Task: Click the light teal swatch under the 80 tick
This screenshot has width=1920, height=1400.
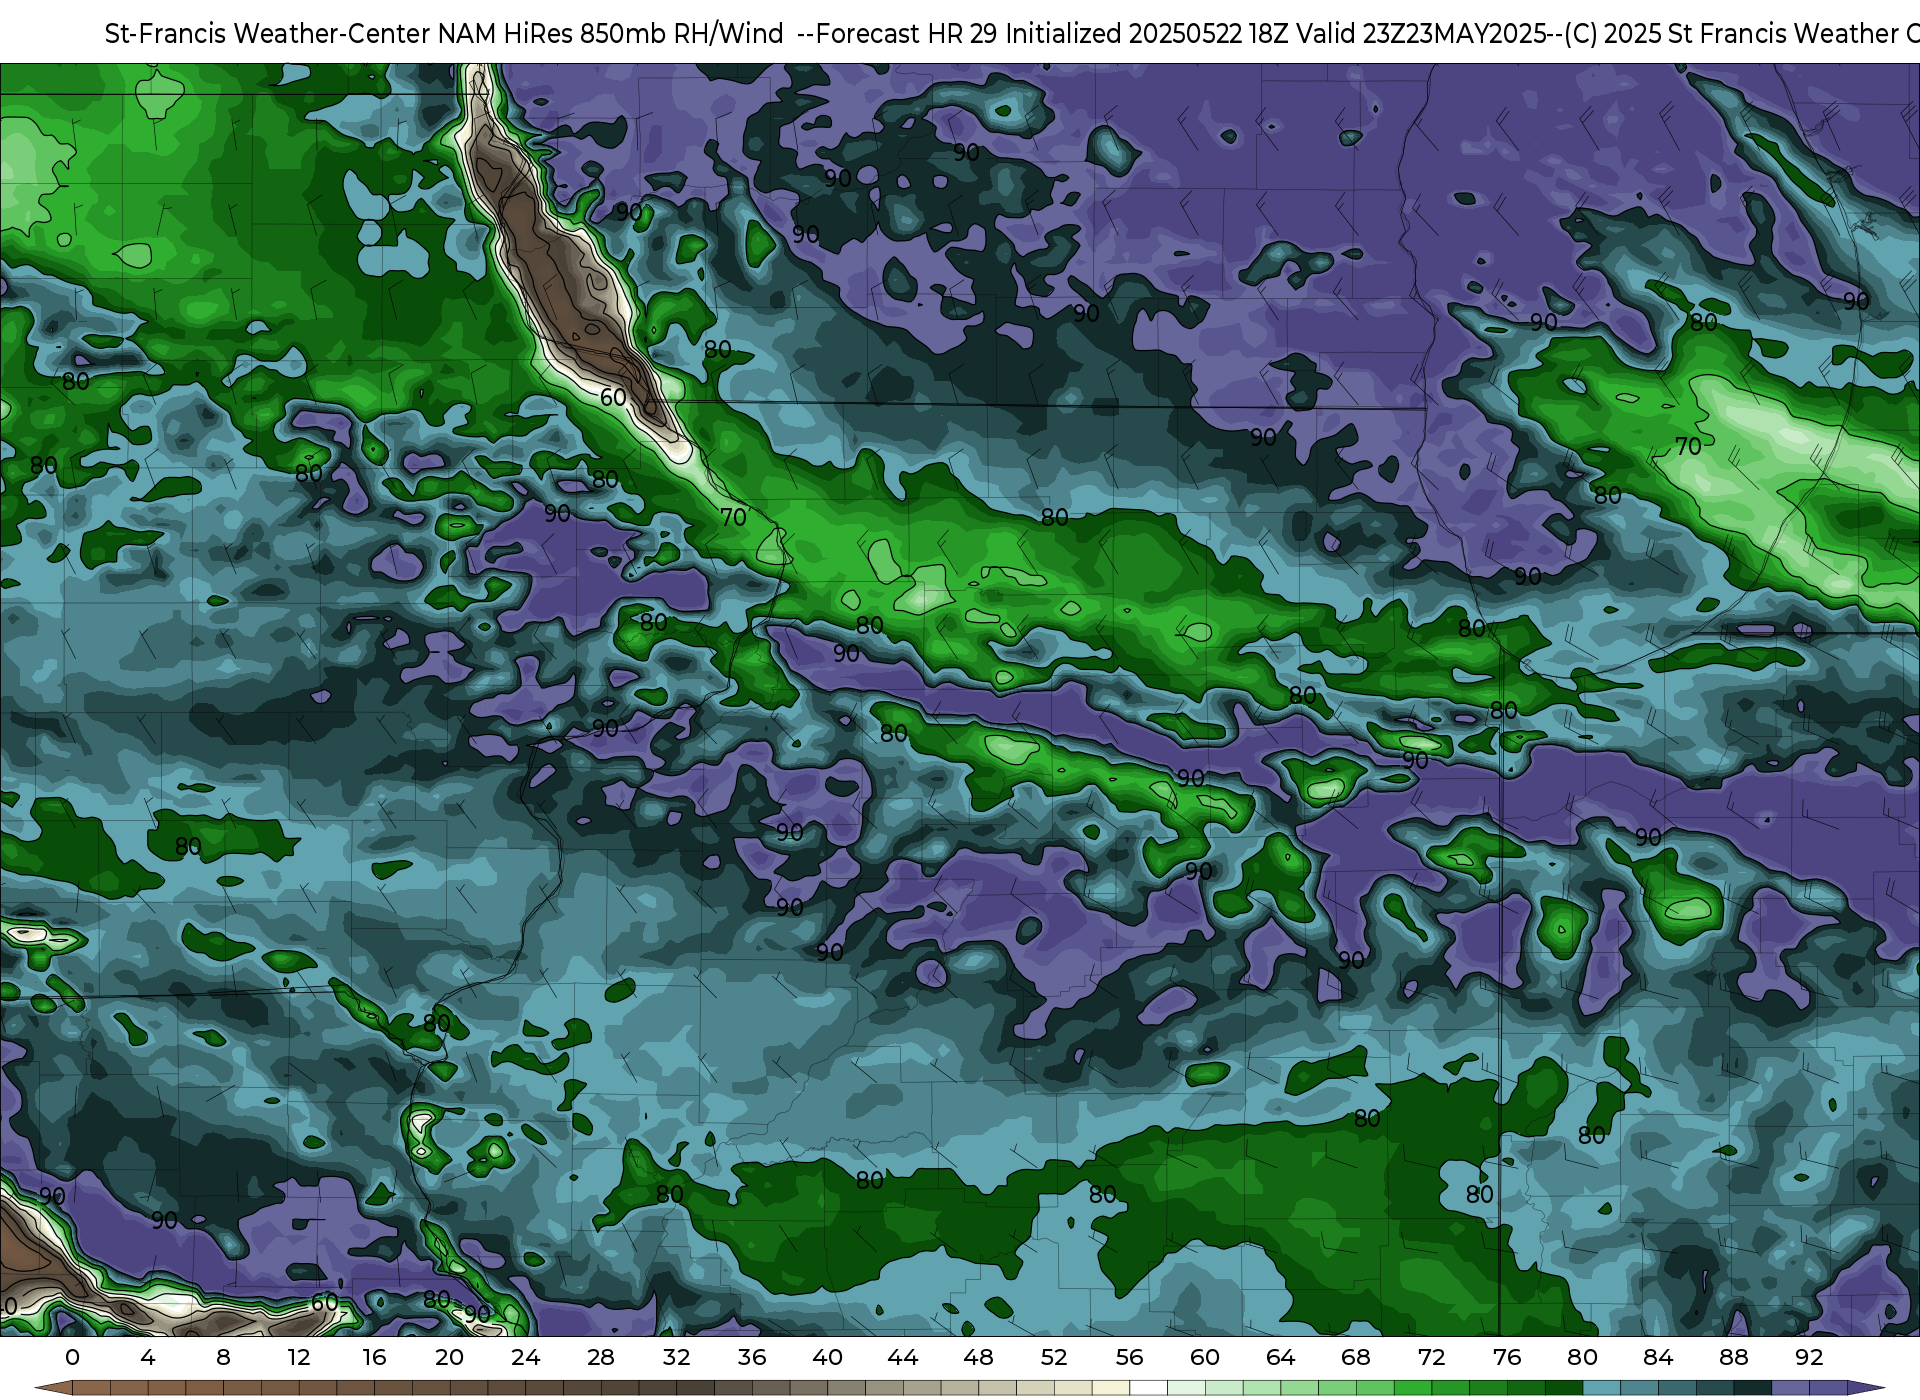Action: coord(1602,1388)
